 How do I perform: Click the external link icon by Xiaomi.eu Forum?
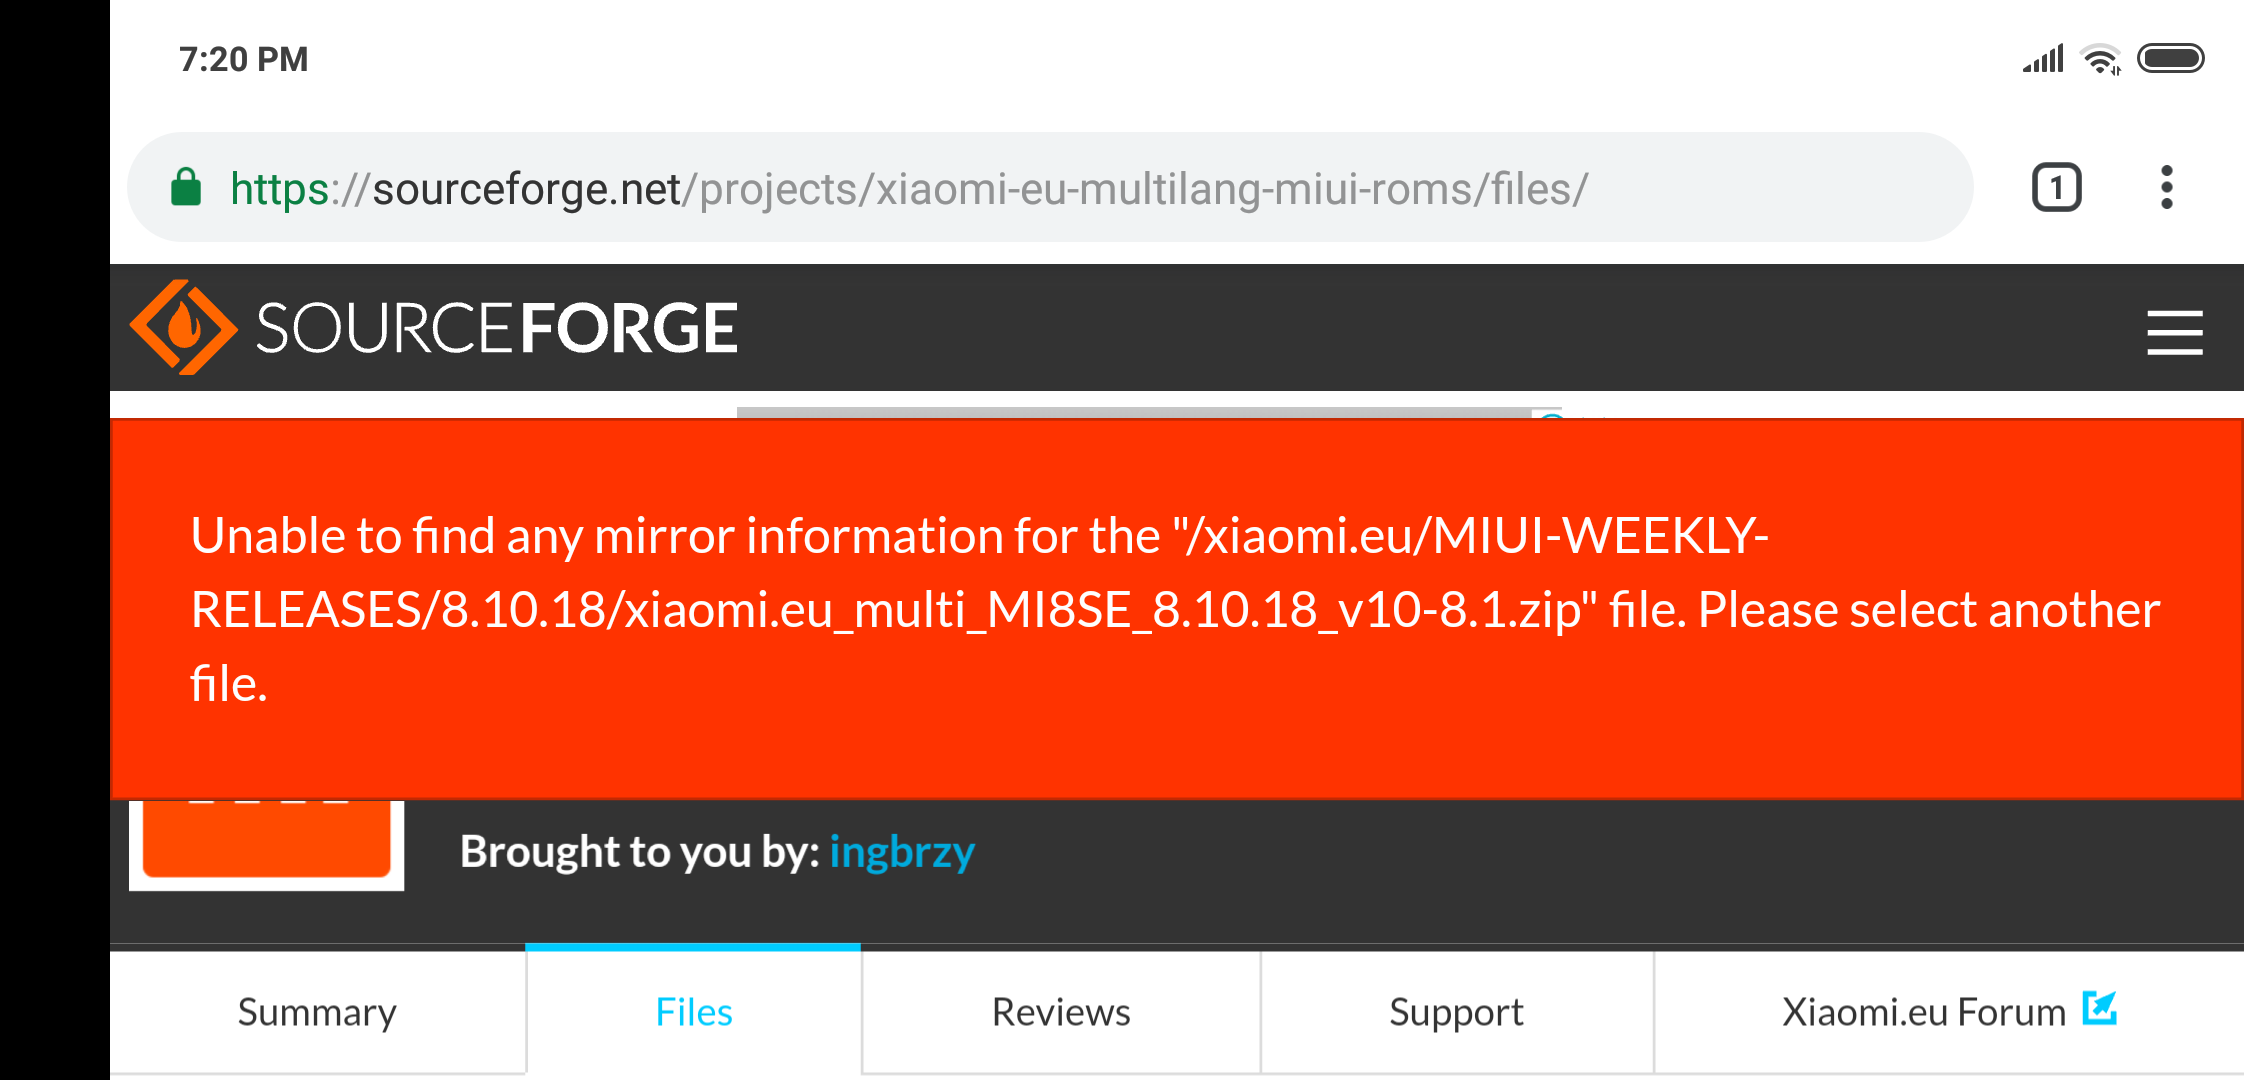click(x=2100, y=1008)
